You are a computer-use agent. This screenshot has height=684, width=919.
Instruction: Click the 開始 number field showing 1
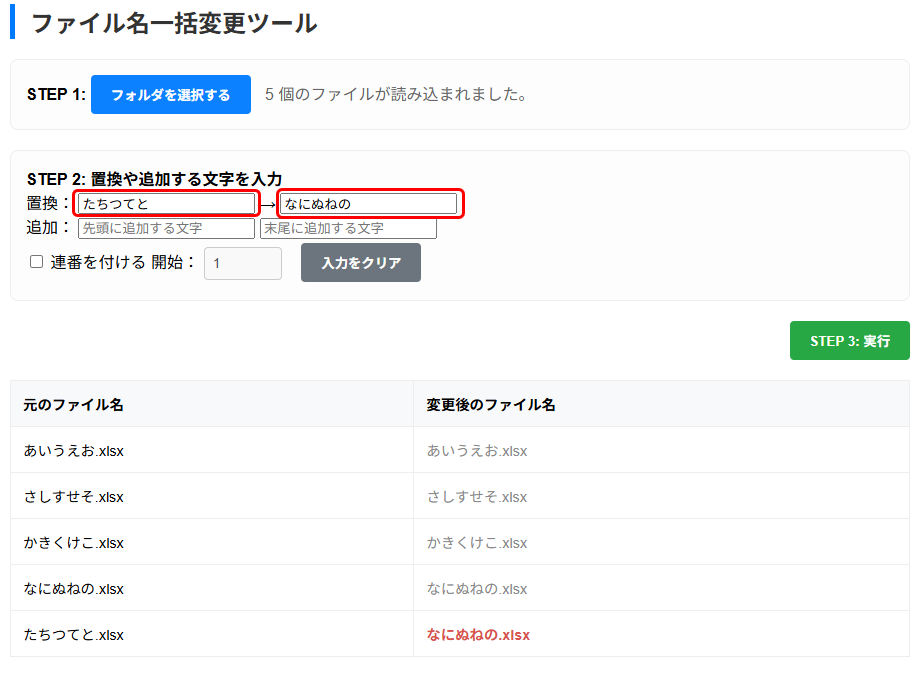pos(243,264)
